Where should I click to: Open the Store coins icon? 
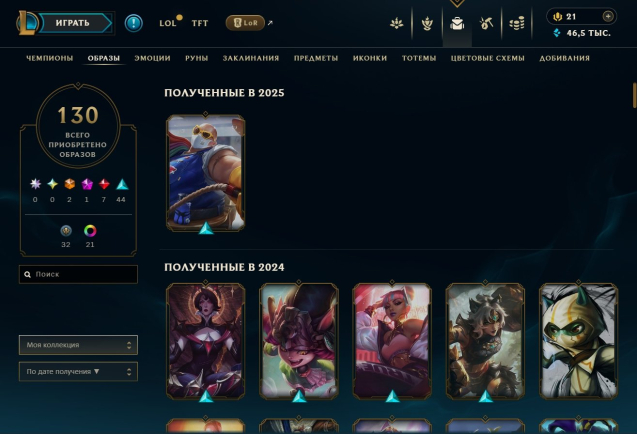517,24
